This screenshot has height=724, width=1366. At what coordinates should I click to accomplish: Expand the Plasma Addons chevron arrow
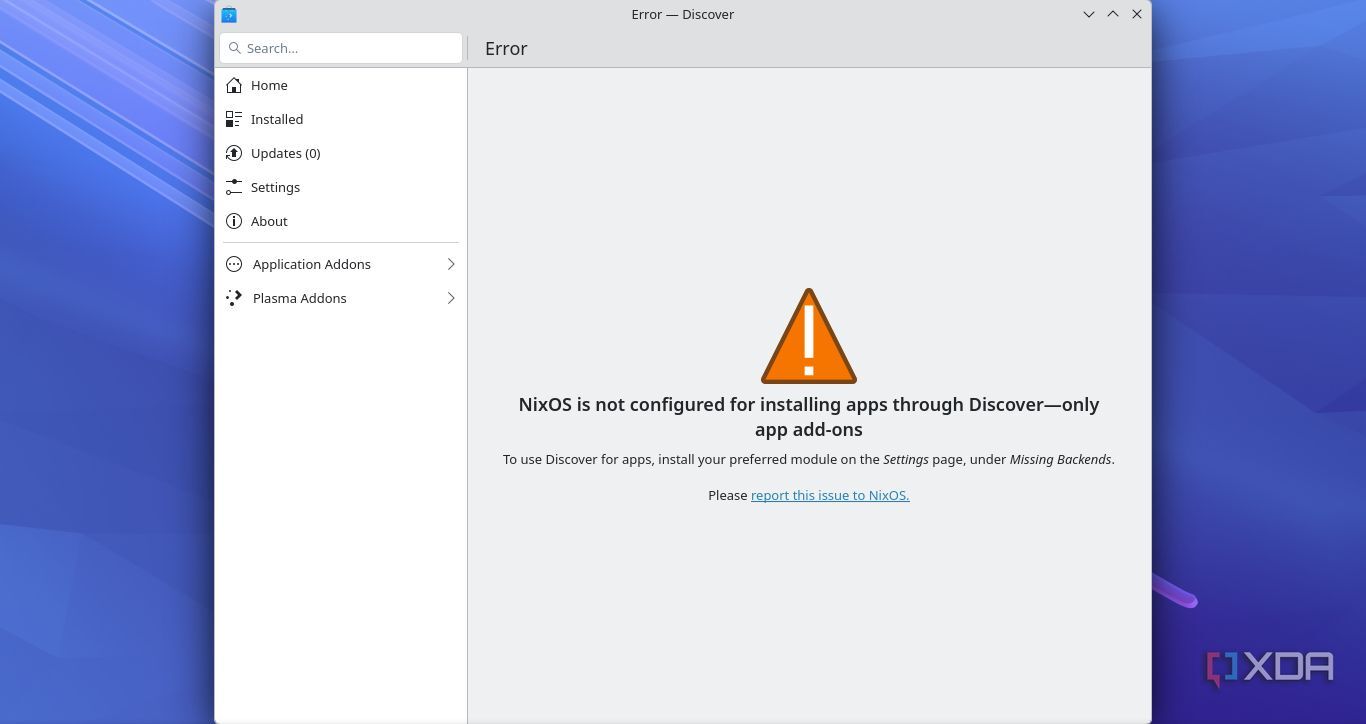[450, 298]
